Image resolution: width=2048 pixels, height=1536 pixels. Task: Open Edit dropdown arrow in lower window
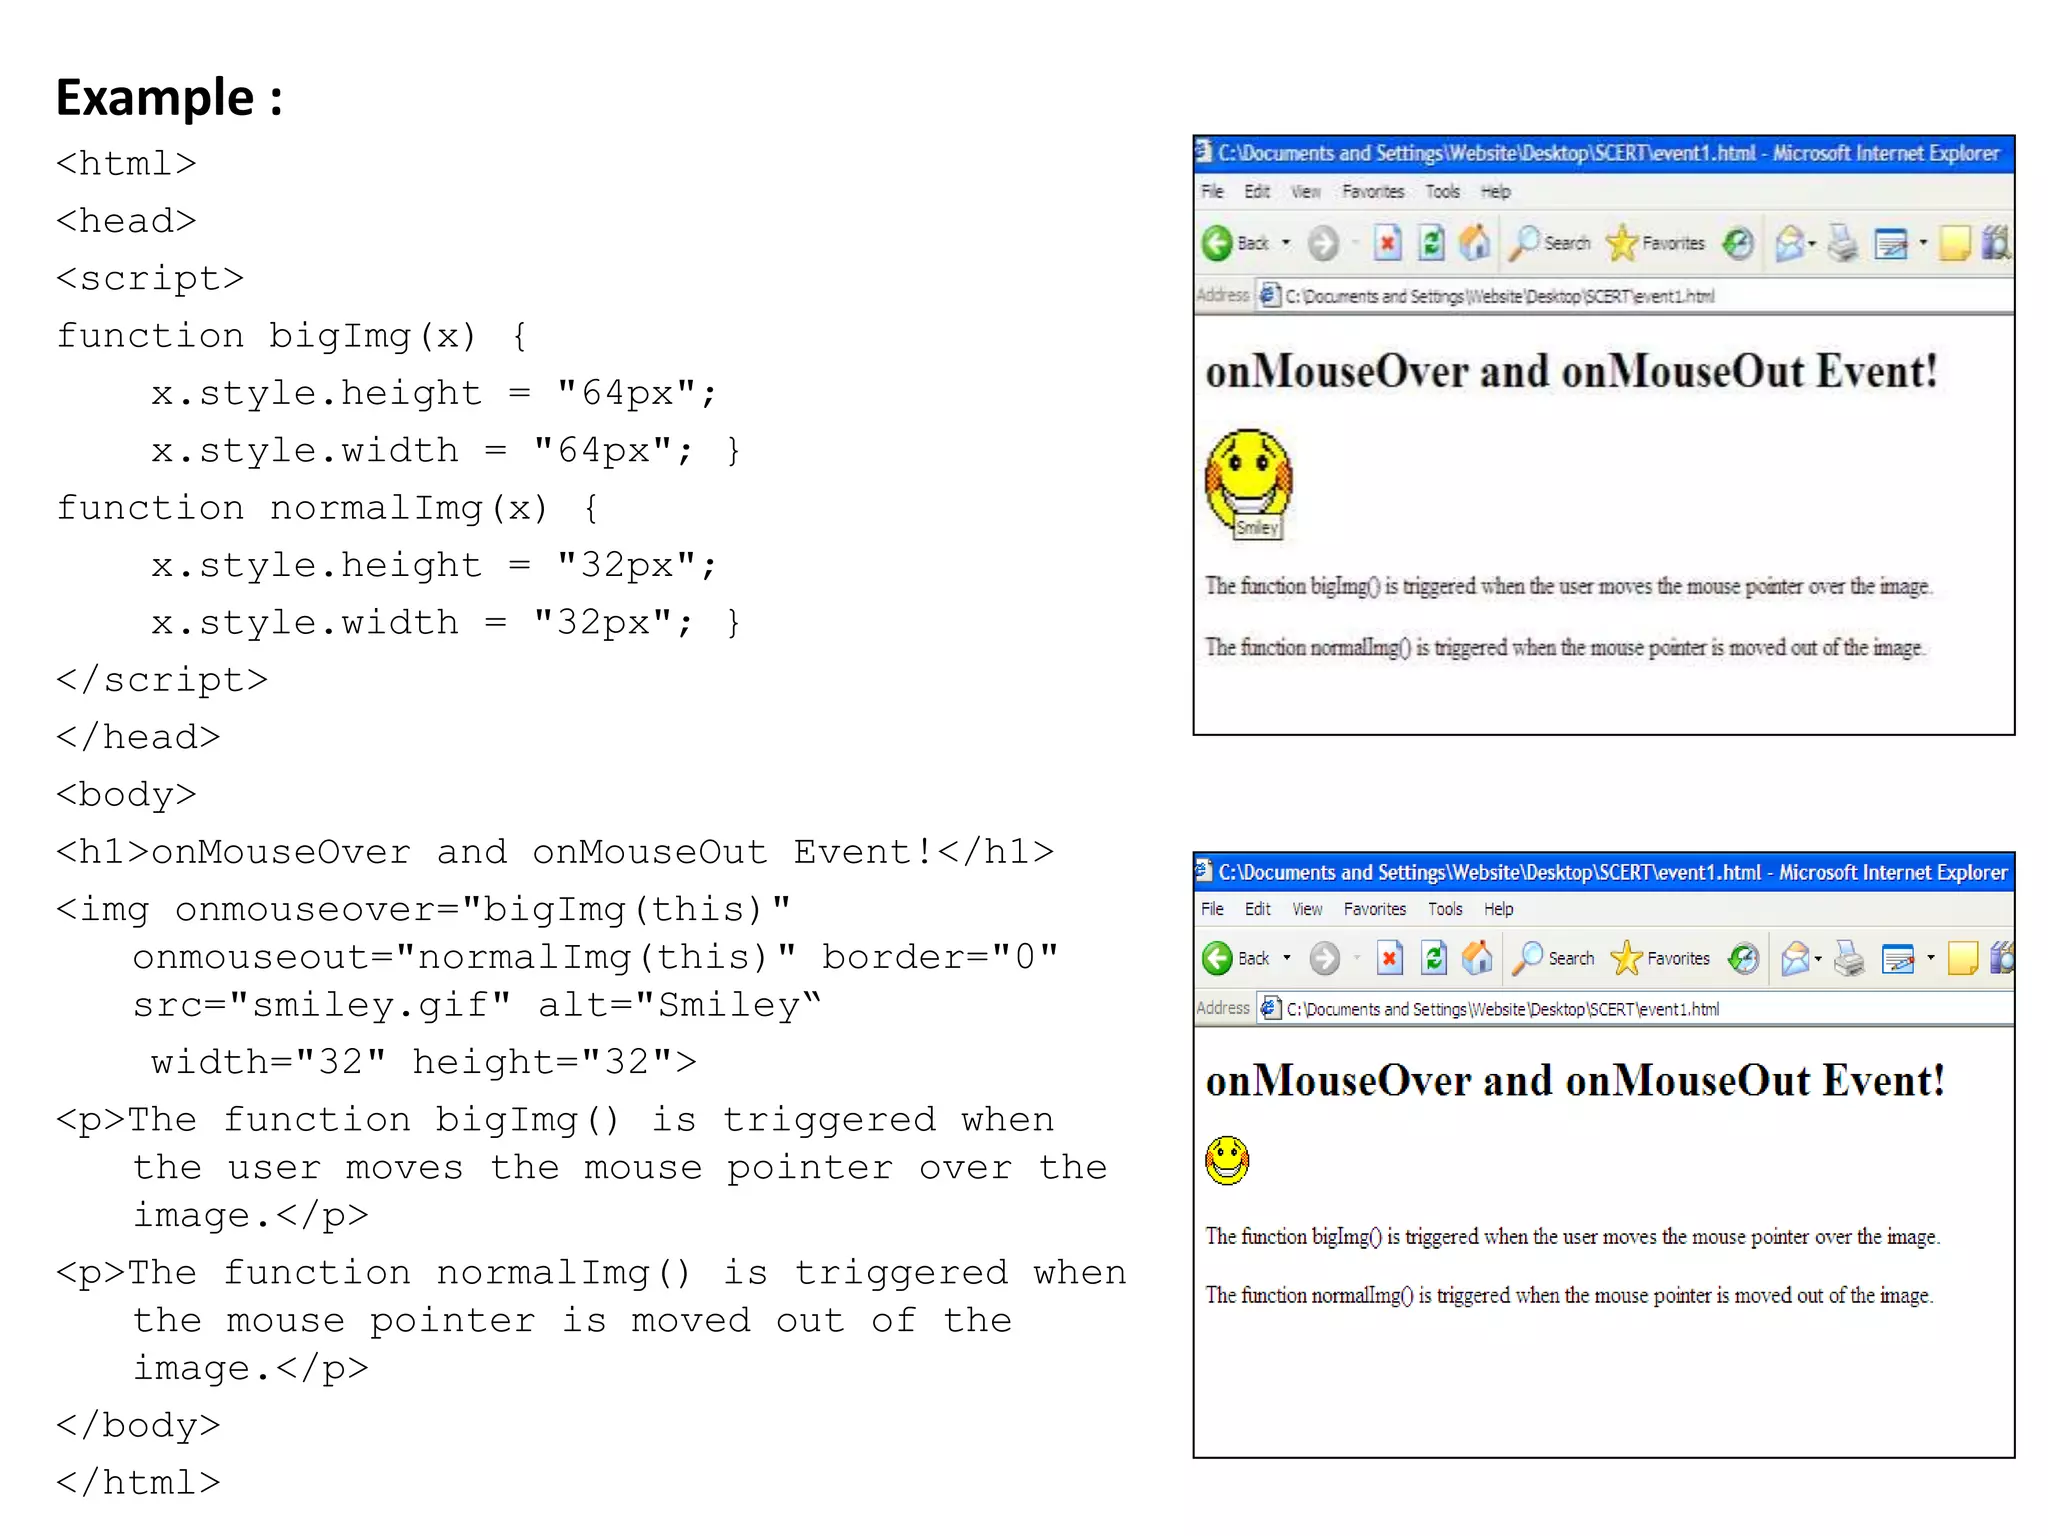pyautogui.click(x=1930, y=958)
